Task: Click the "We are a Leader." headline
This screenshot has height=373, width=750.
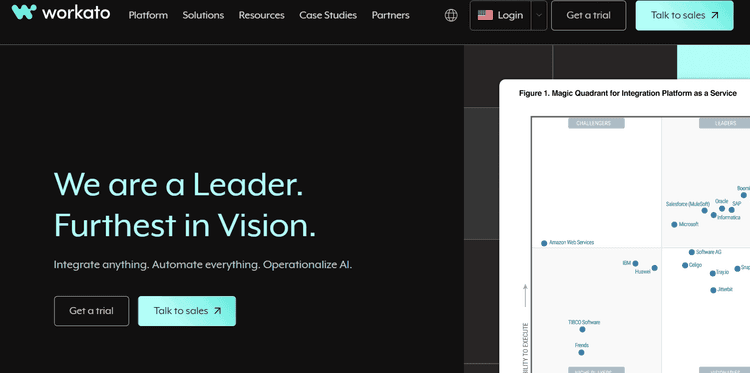Action: (x=178, y=185)
